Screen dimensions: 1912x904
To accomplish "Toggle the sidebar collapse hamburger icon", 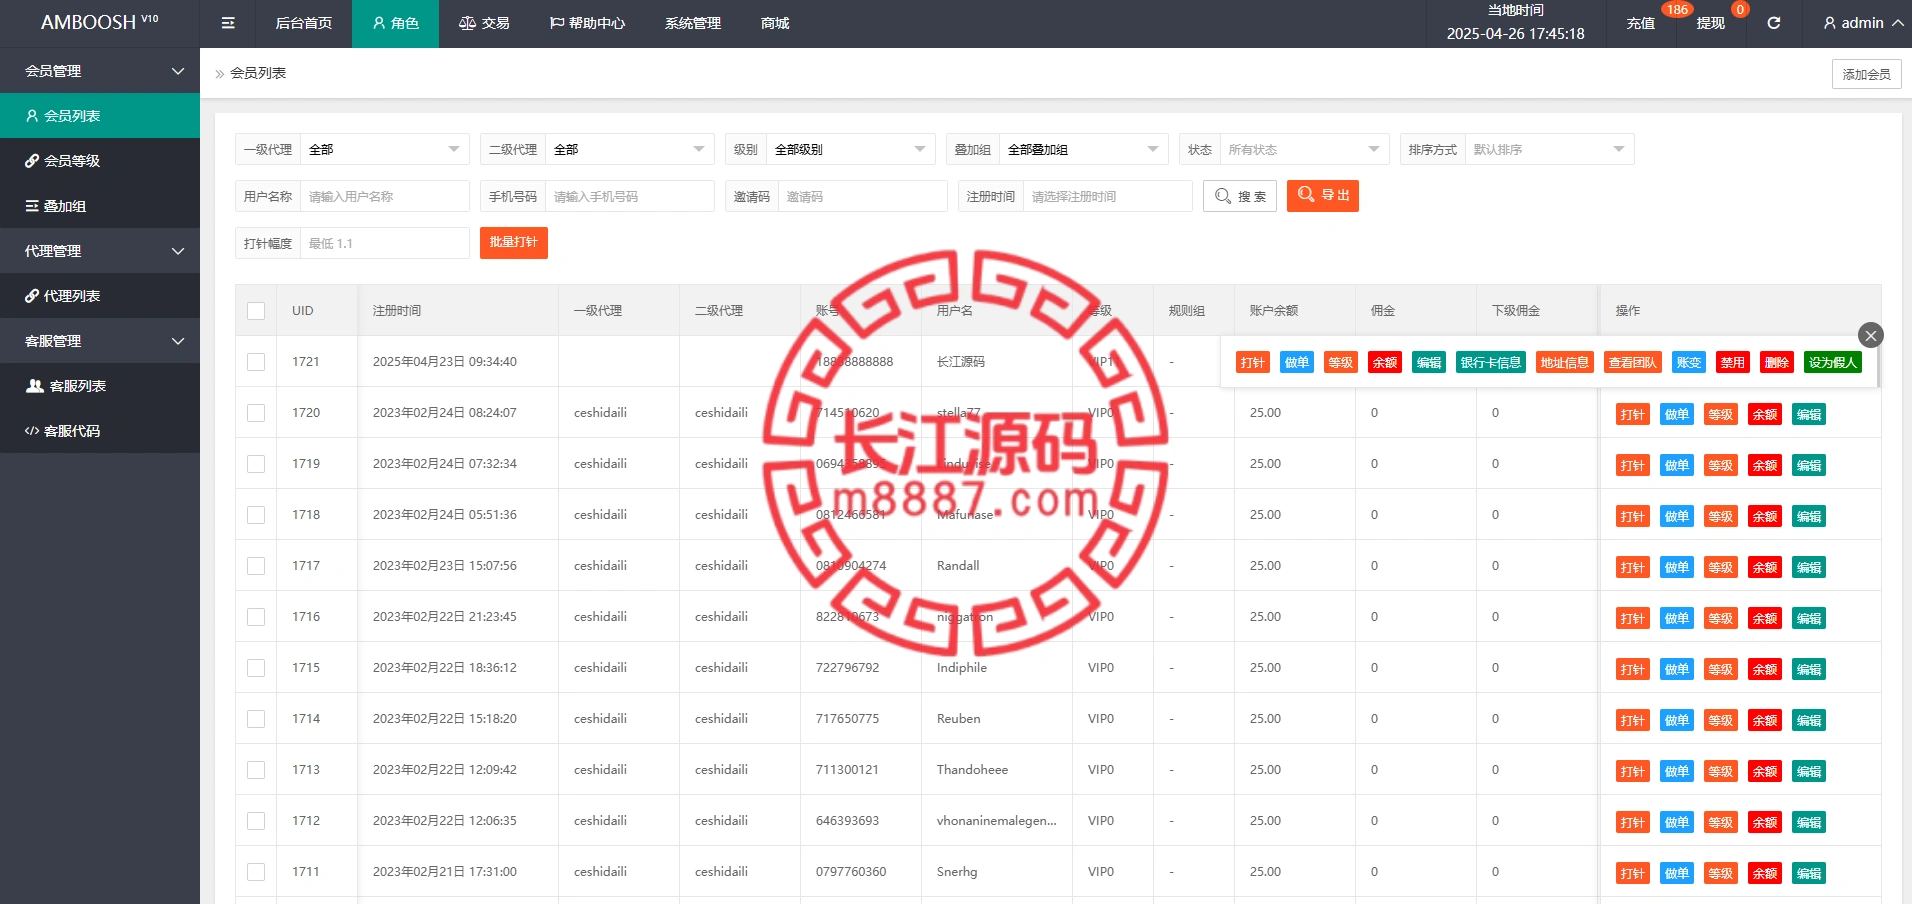I will pyautogui.click(x=228, y=23).
